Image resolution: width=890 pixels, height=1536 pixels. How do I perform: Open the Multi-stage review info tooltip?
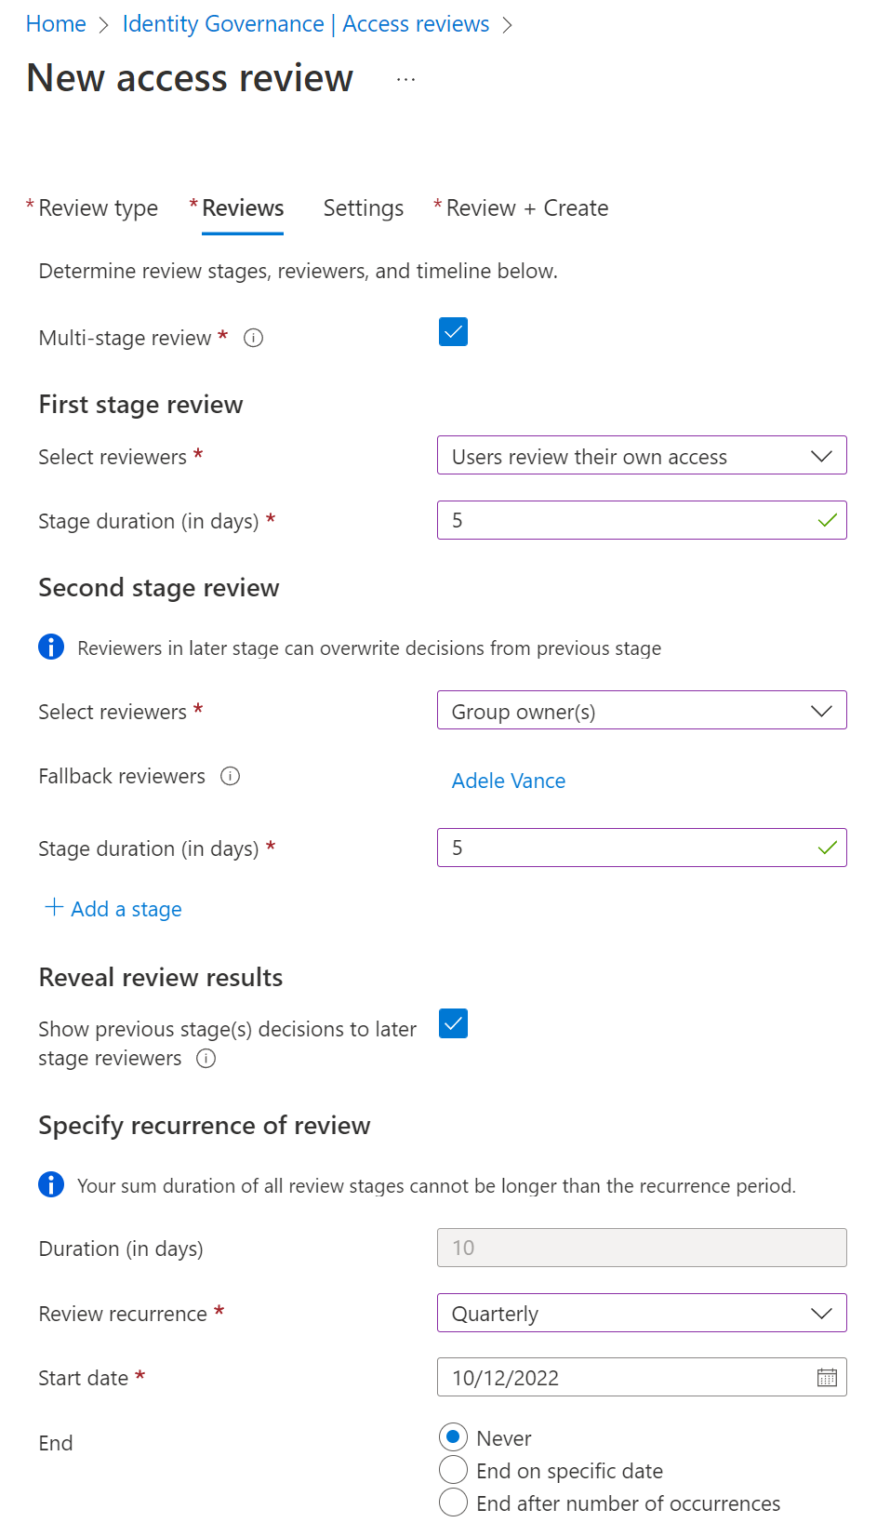click(253, 337)
